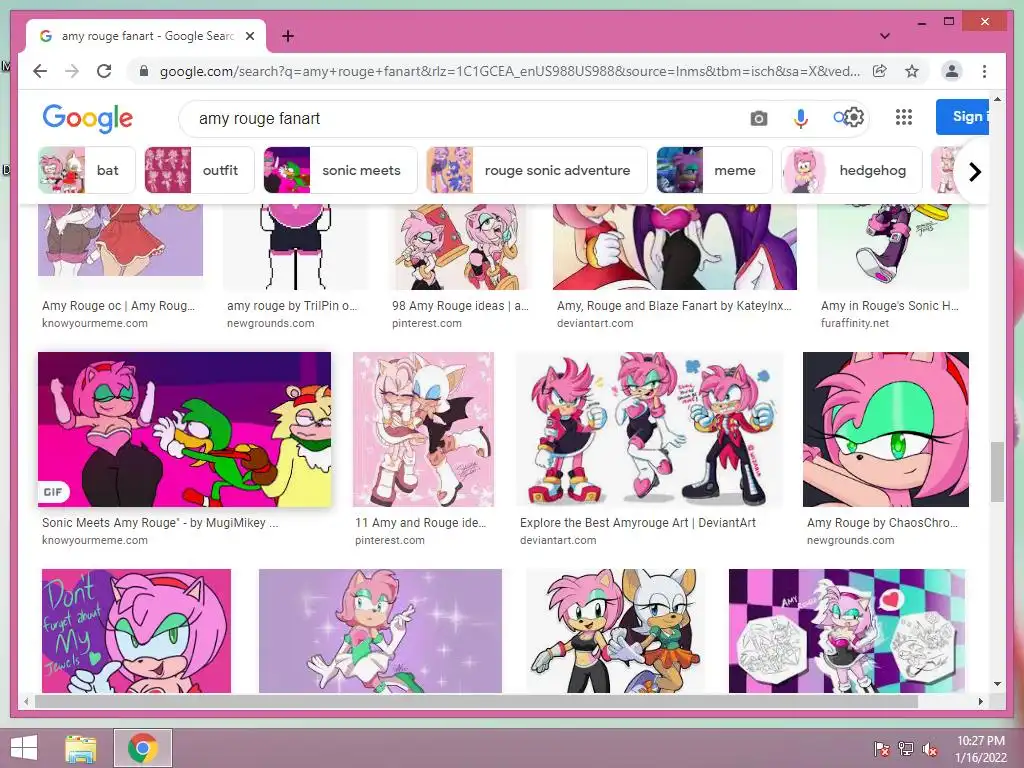Open Amy in Rouge's Sonic thumbnail
Viewport: 1024px width, 768px height.
tap(893, 247)
